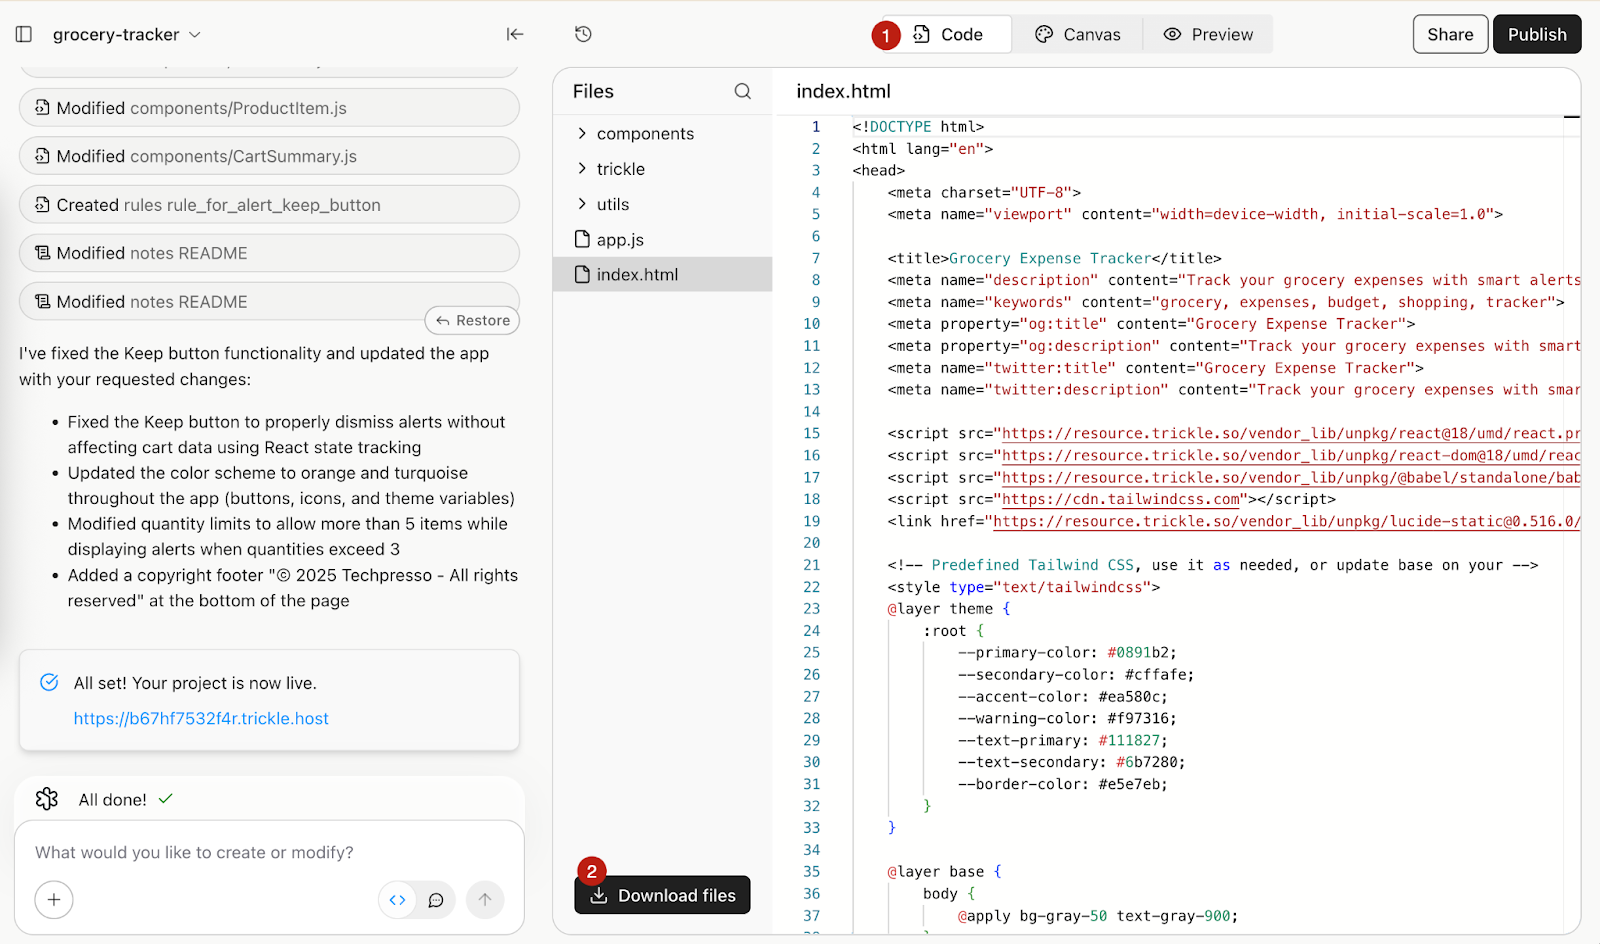Viewport: 1600px width, 944px height.
Task: Search files with magnifier icon
Action: tap(743, 91)
